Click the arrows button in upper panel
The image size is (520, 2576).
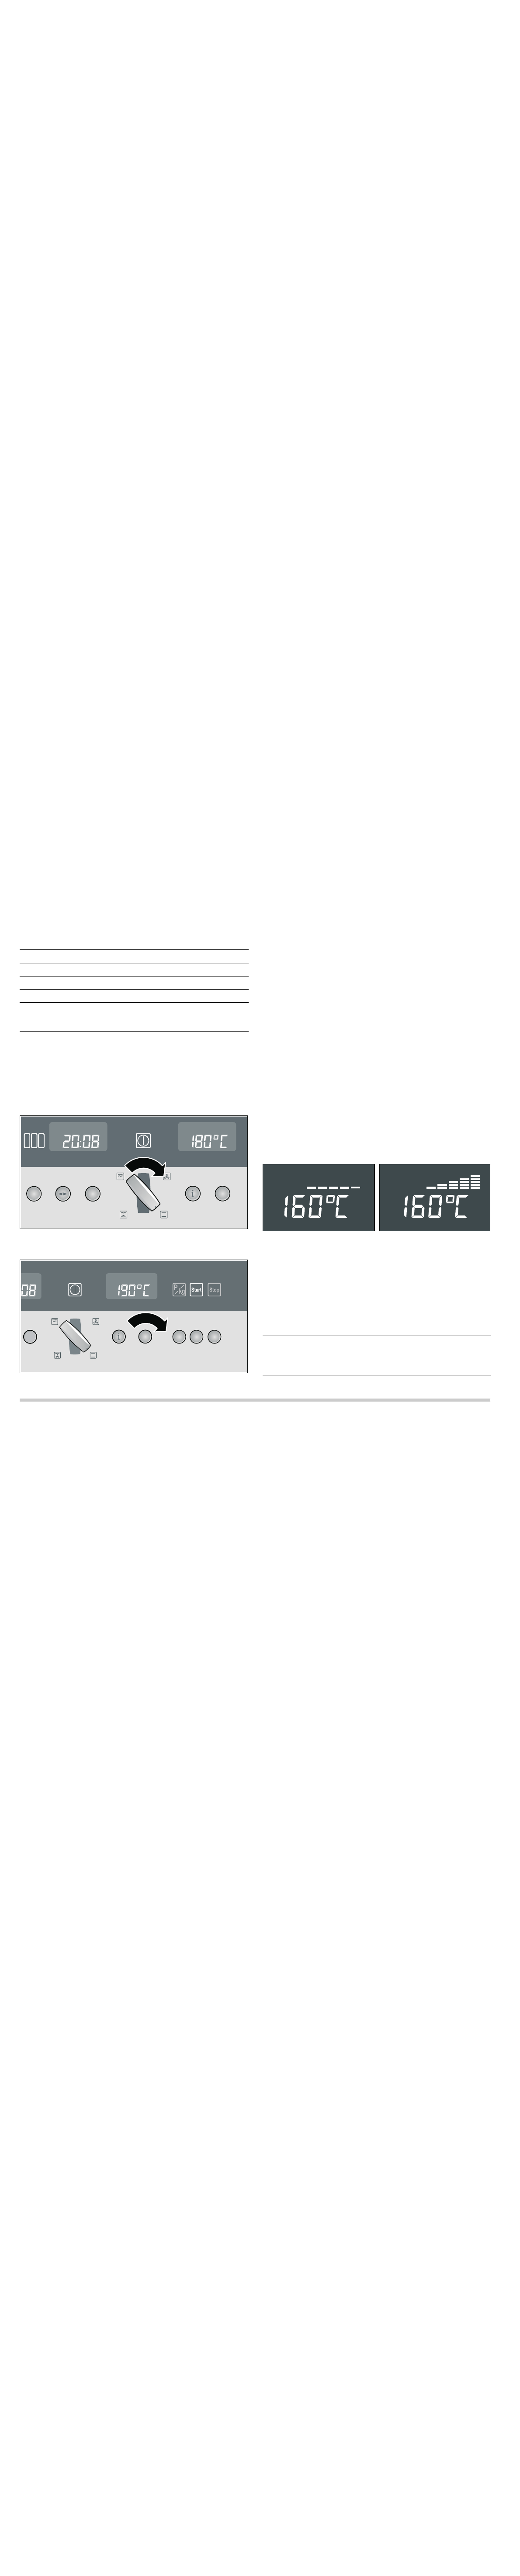[63, 1194]
